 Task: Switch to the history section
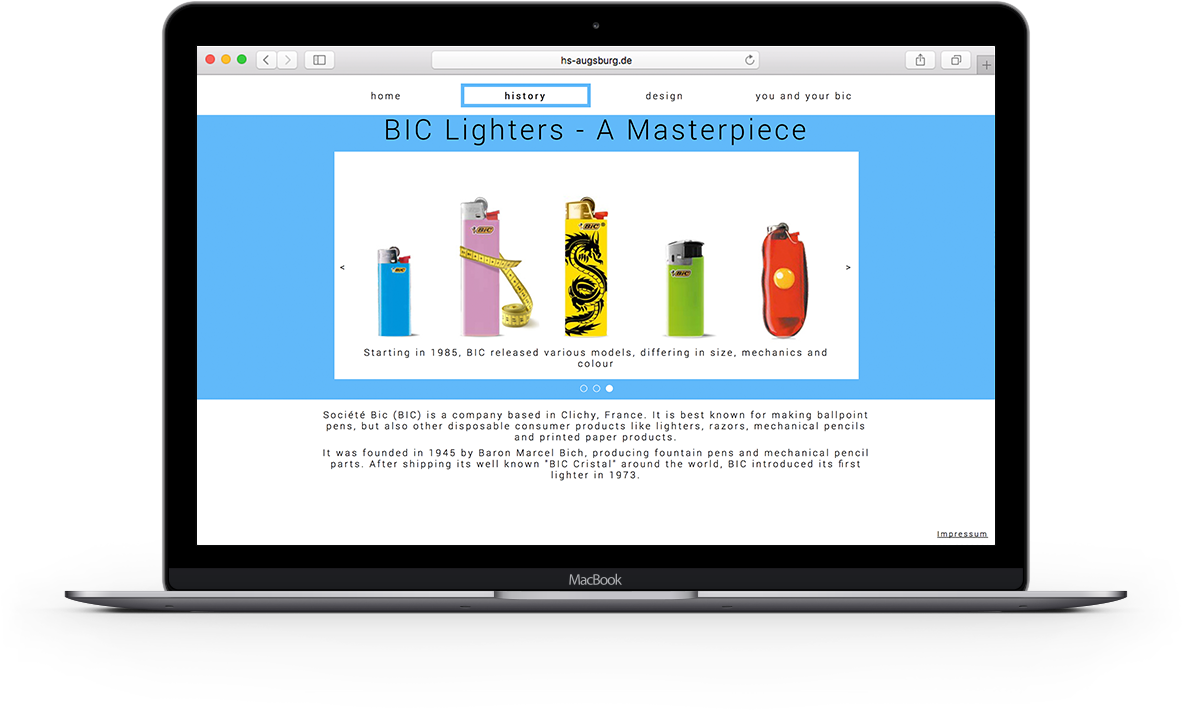coord(525,95)
